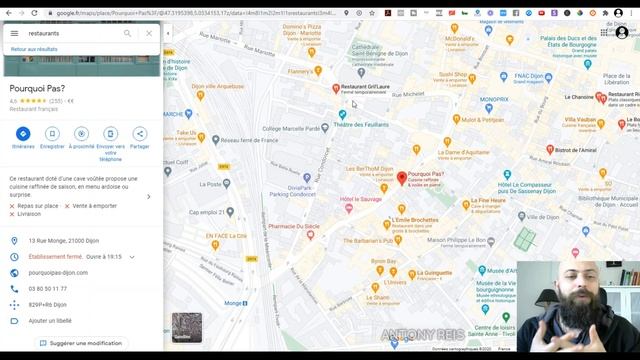Screen dimensions: 640x360
Task: Click address 13 Rue Monge, 21000 Dijon
Action: [64, 241]
